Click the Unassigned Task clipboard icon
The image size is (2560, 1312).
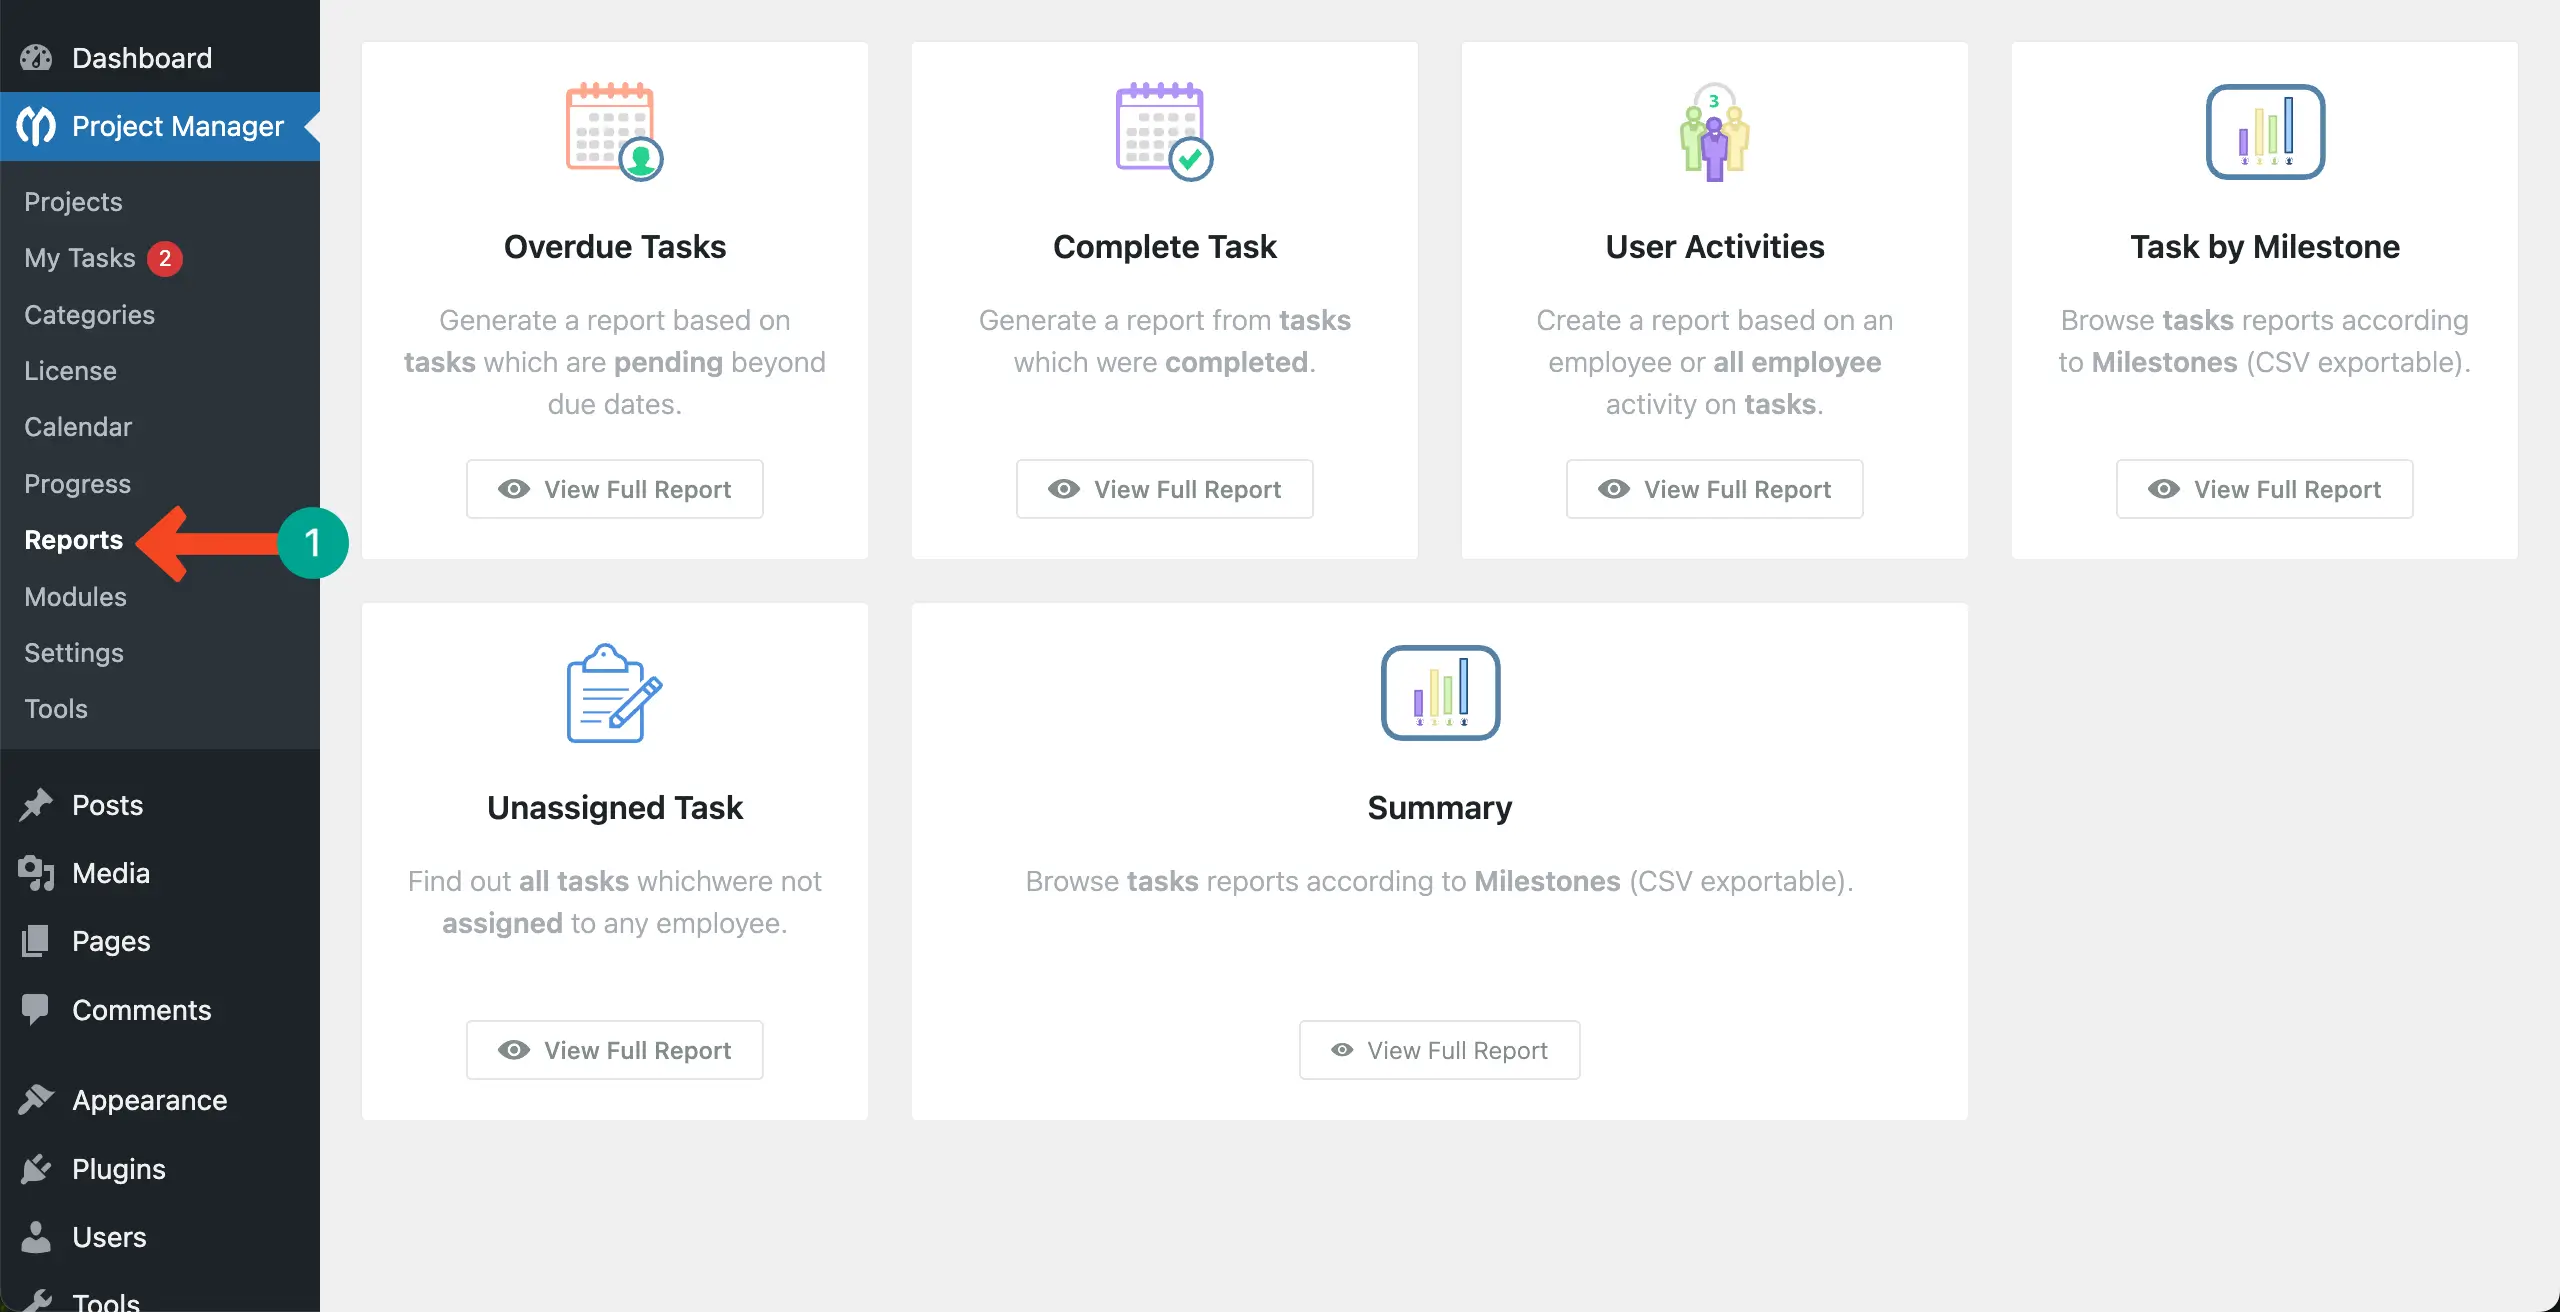click(614, 693)
